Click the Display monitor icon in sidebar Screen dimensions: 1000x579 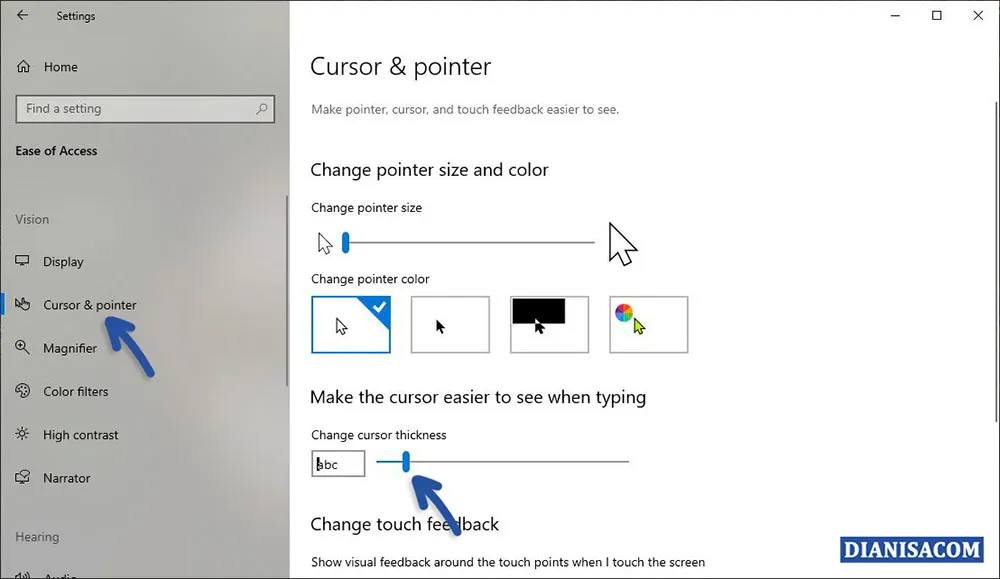coord(22,261)
